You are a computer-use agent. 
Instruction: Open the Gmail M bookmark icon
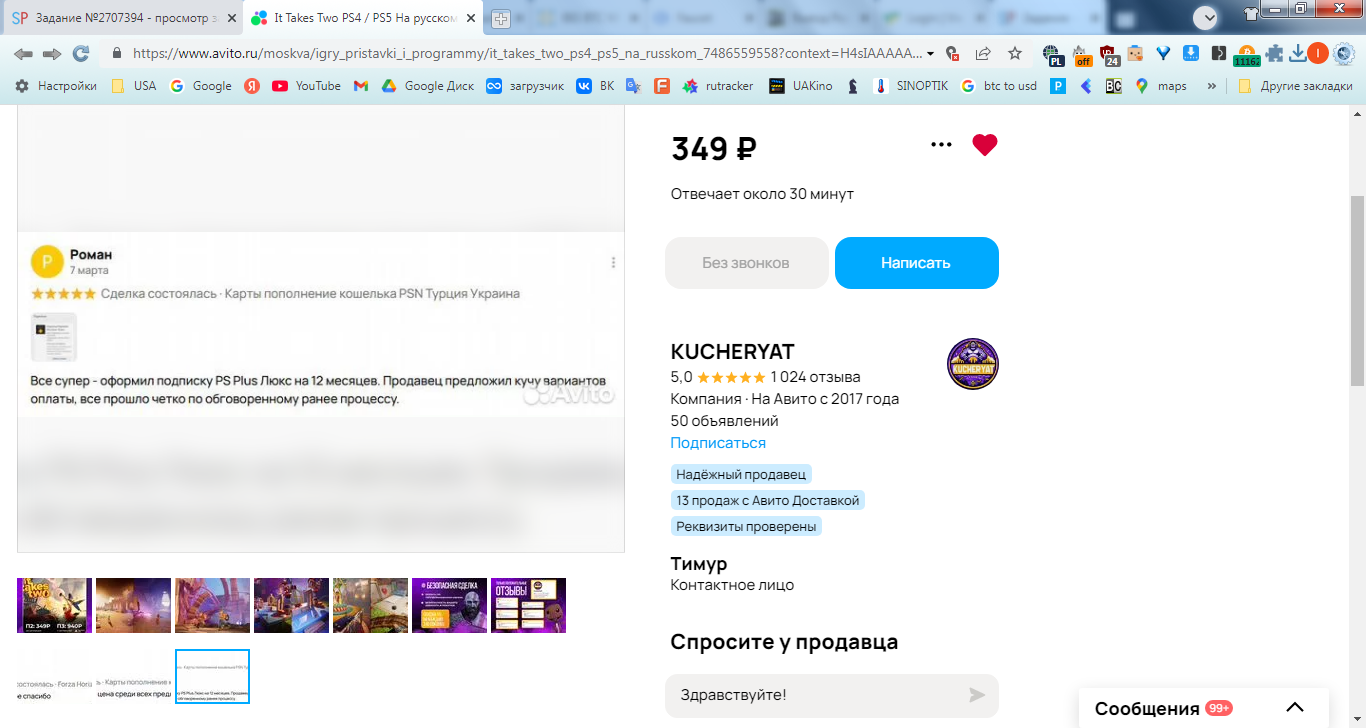point(361,86)
